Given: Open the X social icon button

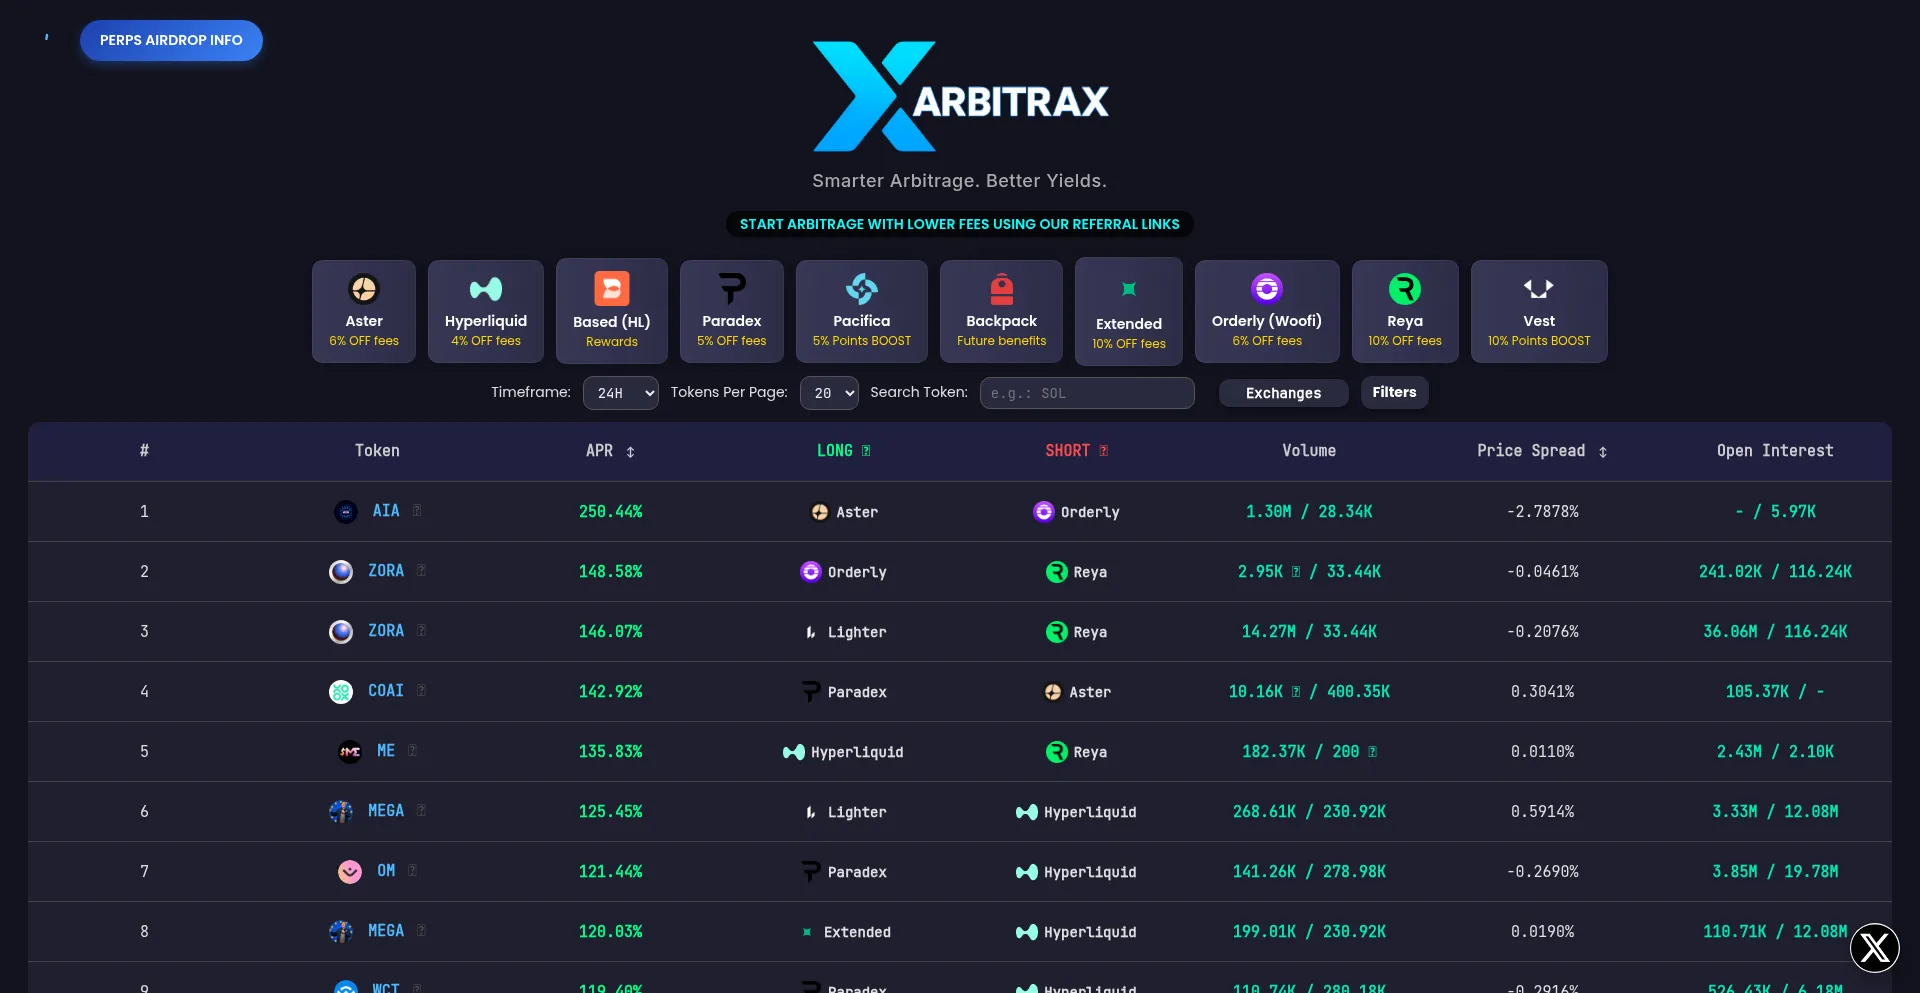Looking at the screenshot, I should coord(1874,947).
